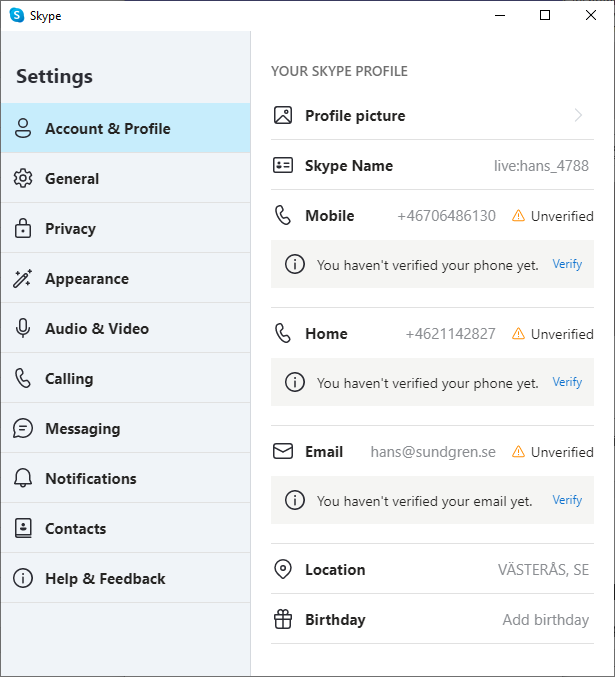Viewport: 615px width, 677px height.
Task: Open the Calling settings section
Action: pos(126,378)
